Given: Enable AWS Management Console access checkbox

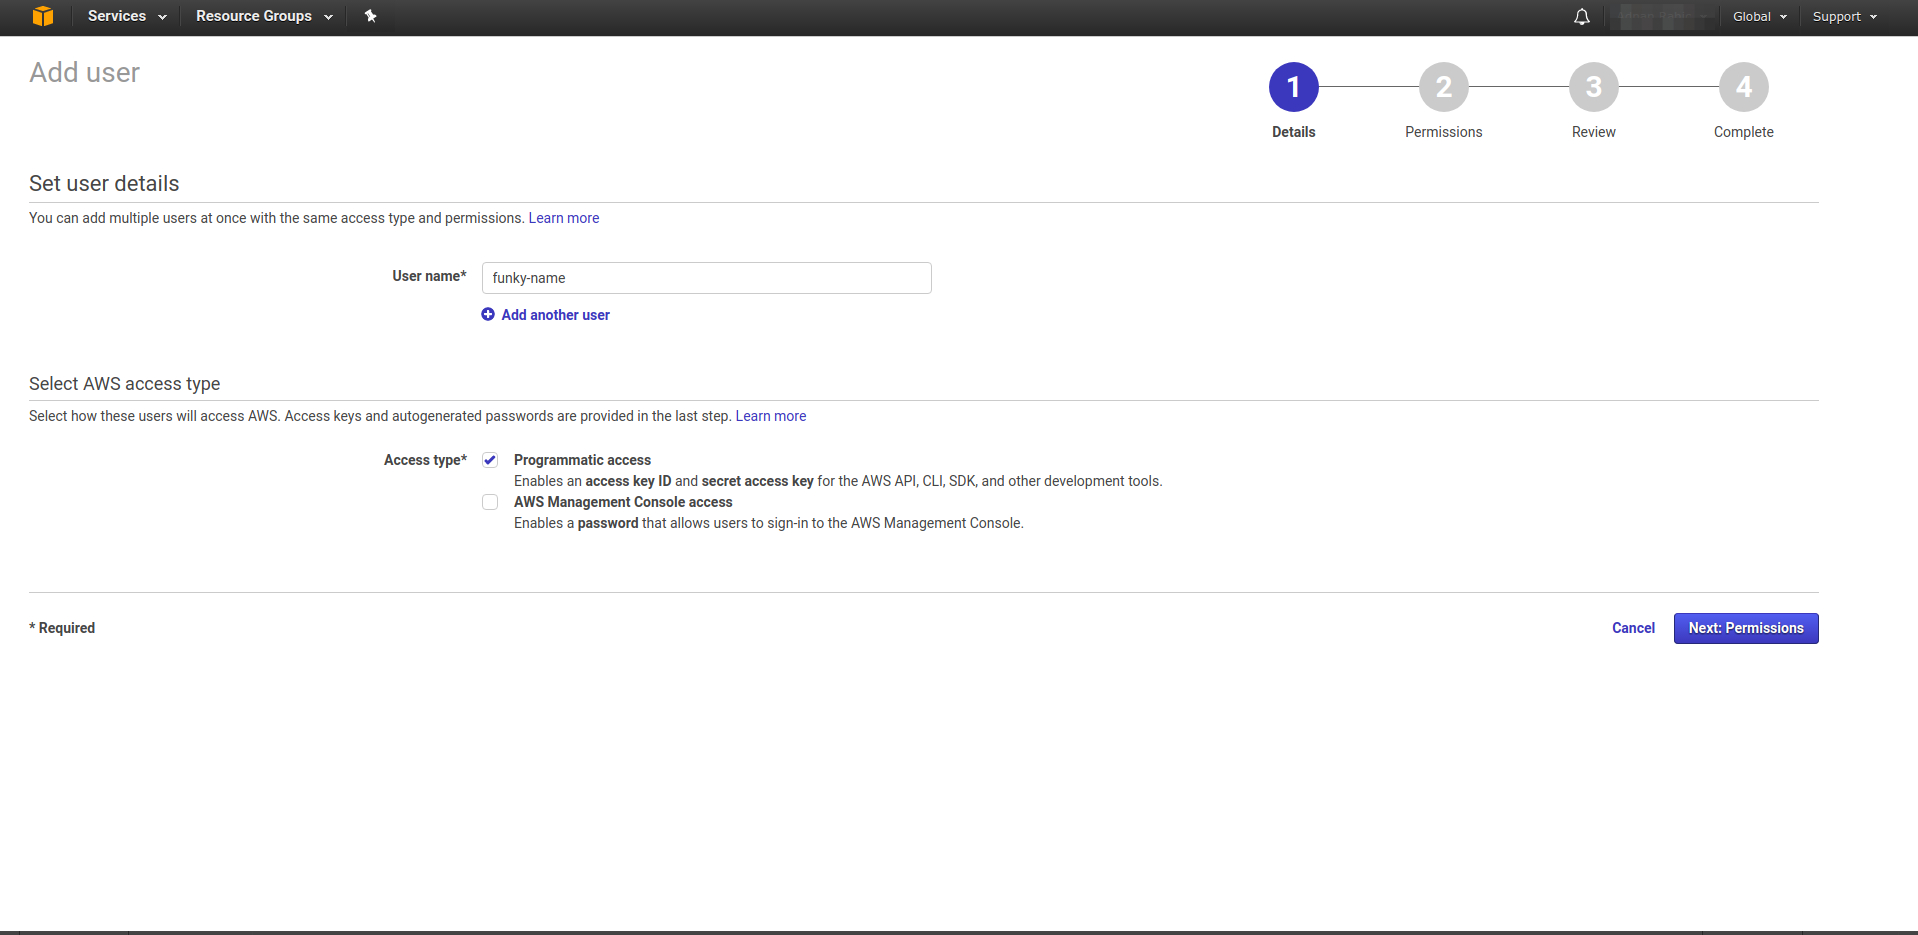Looking at the screenshot, I should click(x=490, y=502).
